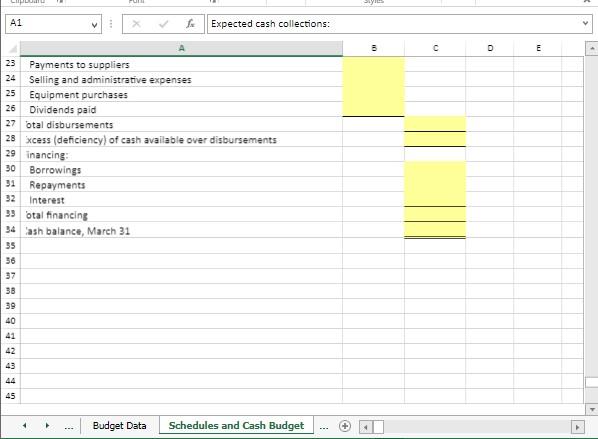Switch to the Budget Data sheet tab
The width and height of the screenshot is (598, 439).
coord(119,426)
